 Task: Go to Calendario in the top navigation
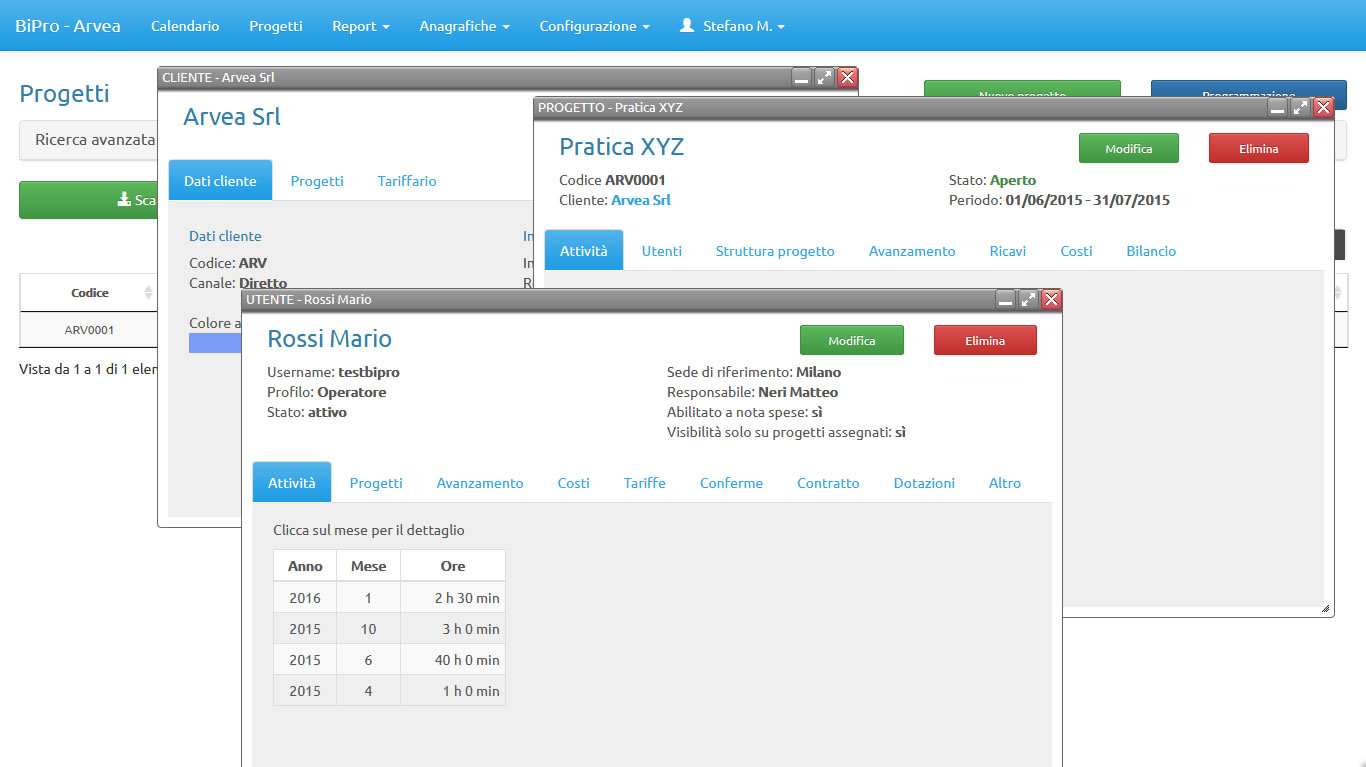coord(185,26)
